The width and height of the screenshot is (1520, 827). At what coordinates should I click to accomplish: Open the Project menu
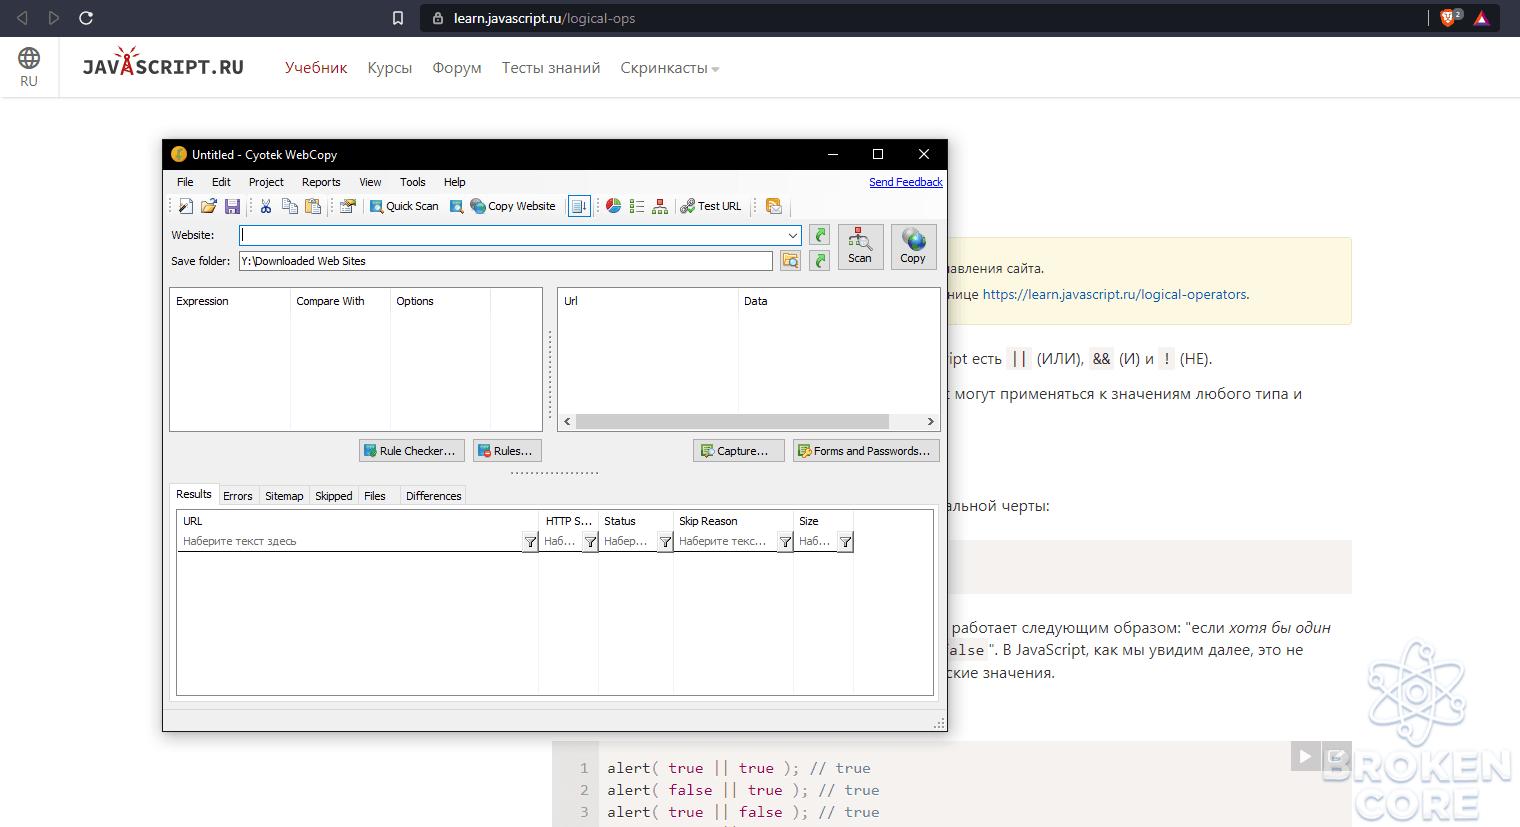point(266,182)
